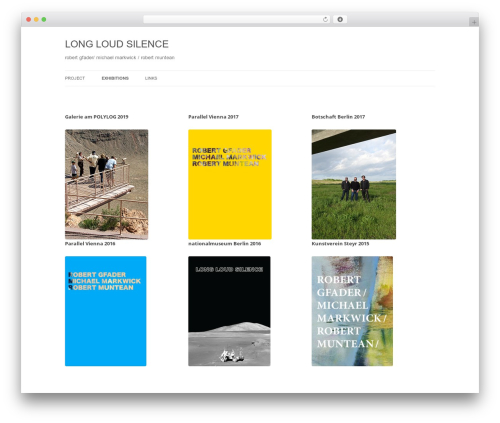
Task: Open the PROJECT menu item
Action: point(75,78)
